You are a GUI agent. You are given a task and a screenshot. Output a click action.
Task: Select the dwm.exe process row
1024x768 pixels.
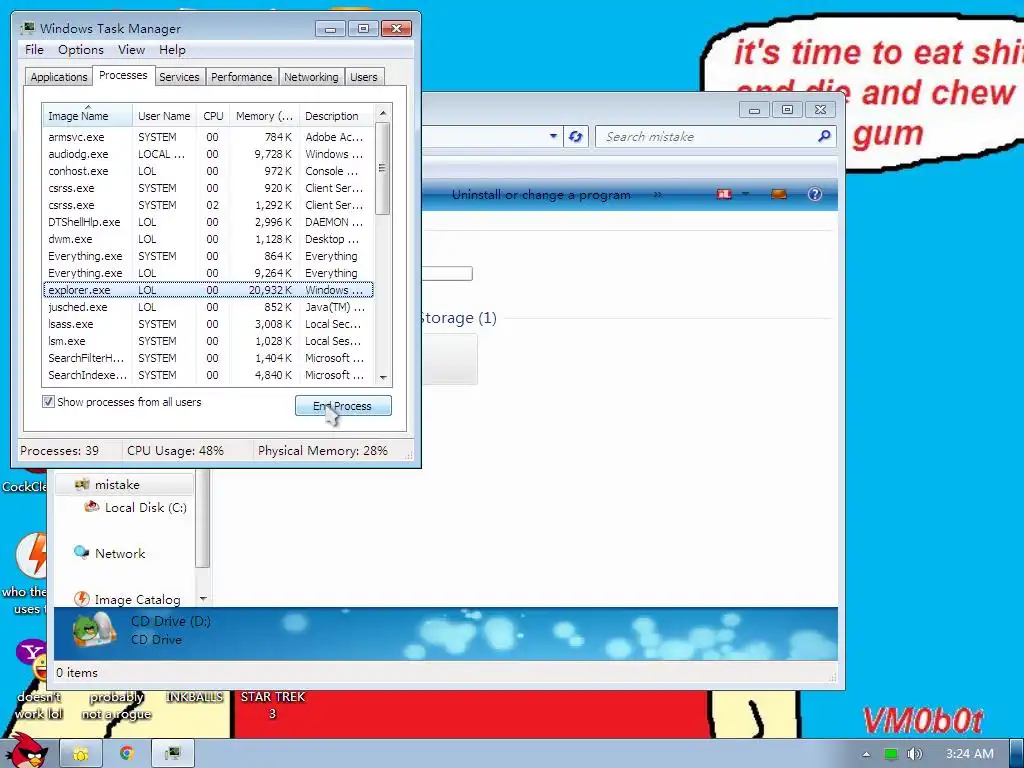pyautogui.click(x=208, y=239)
